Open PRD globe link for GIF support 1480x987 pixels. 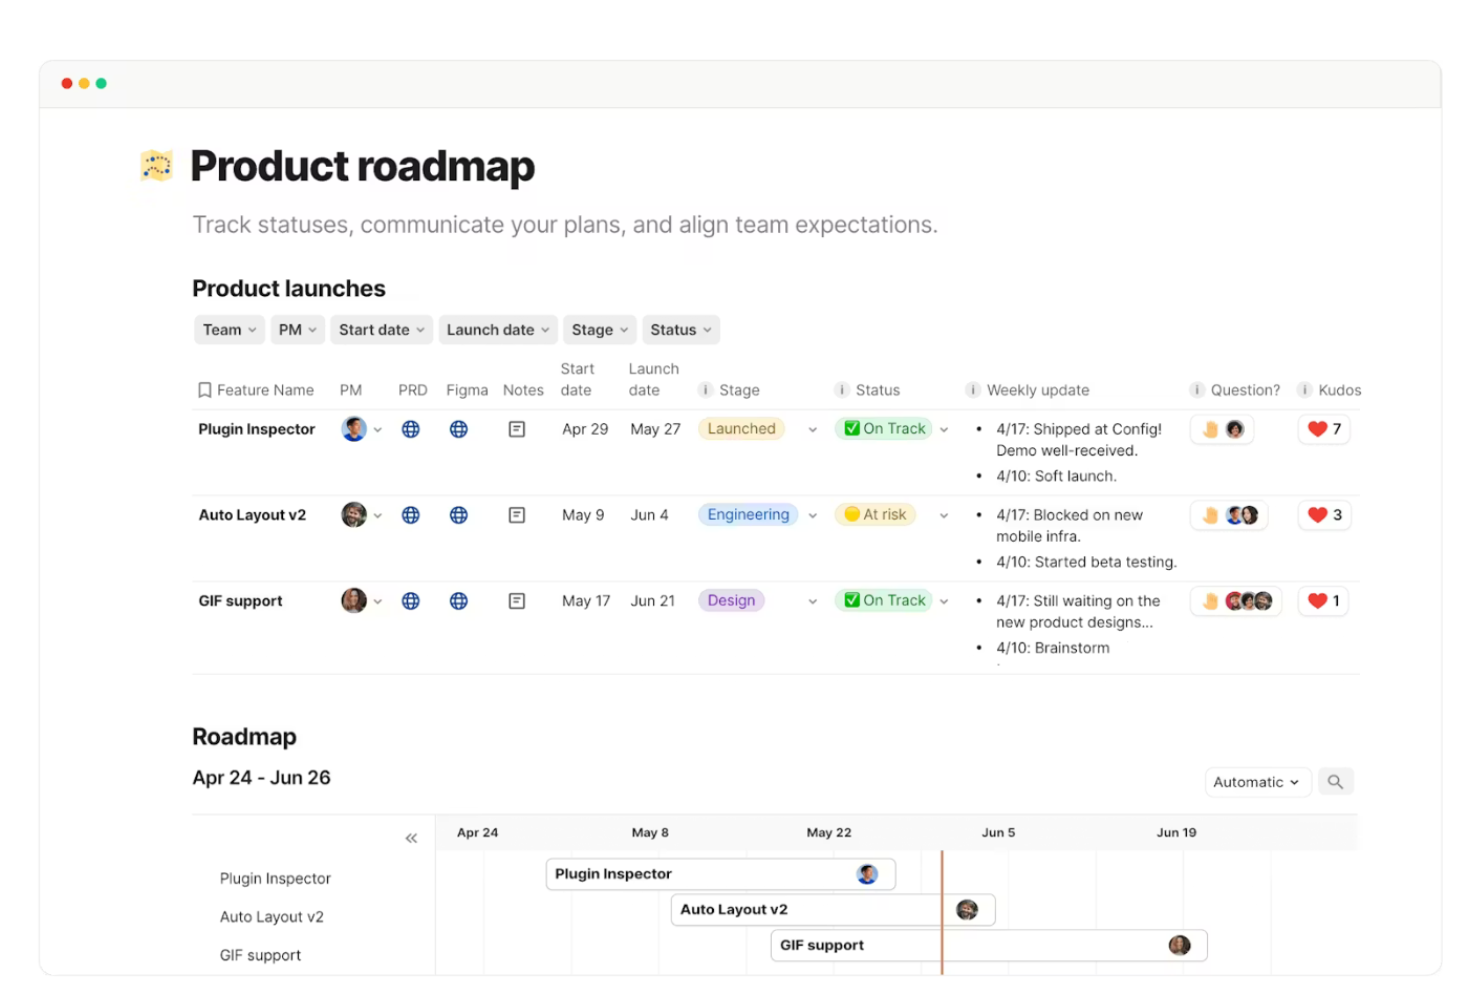(410, 601)
